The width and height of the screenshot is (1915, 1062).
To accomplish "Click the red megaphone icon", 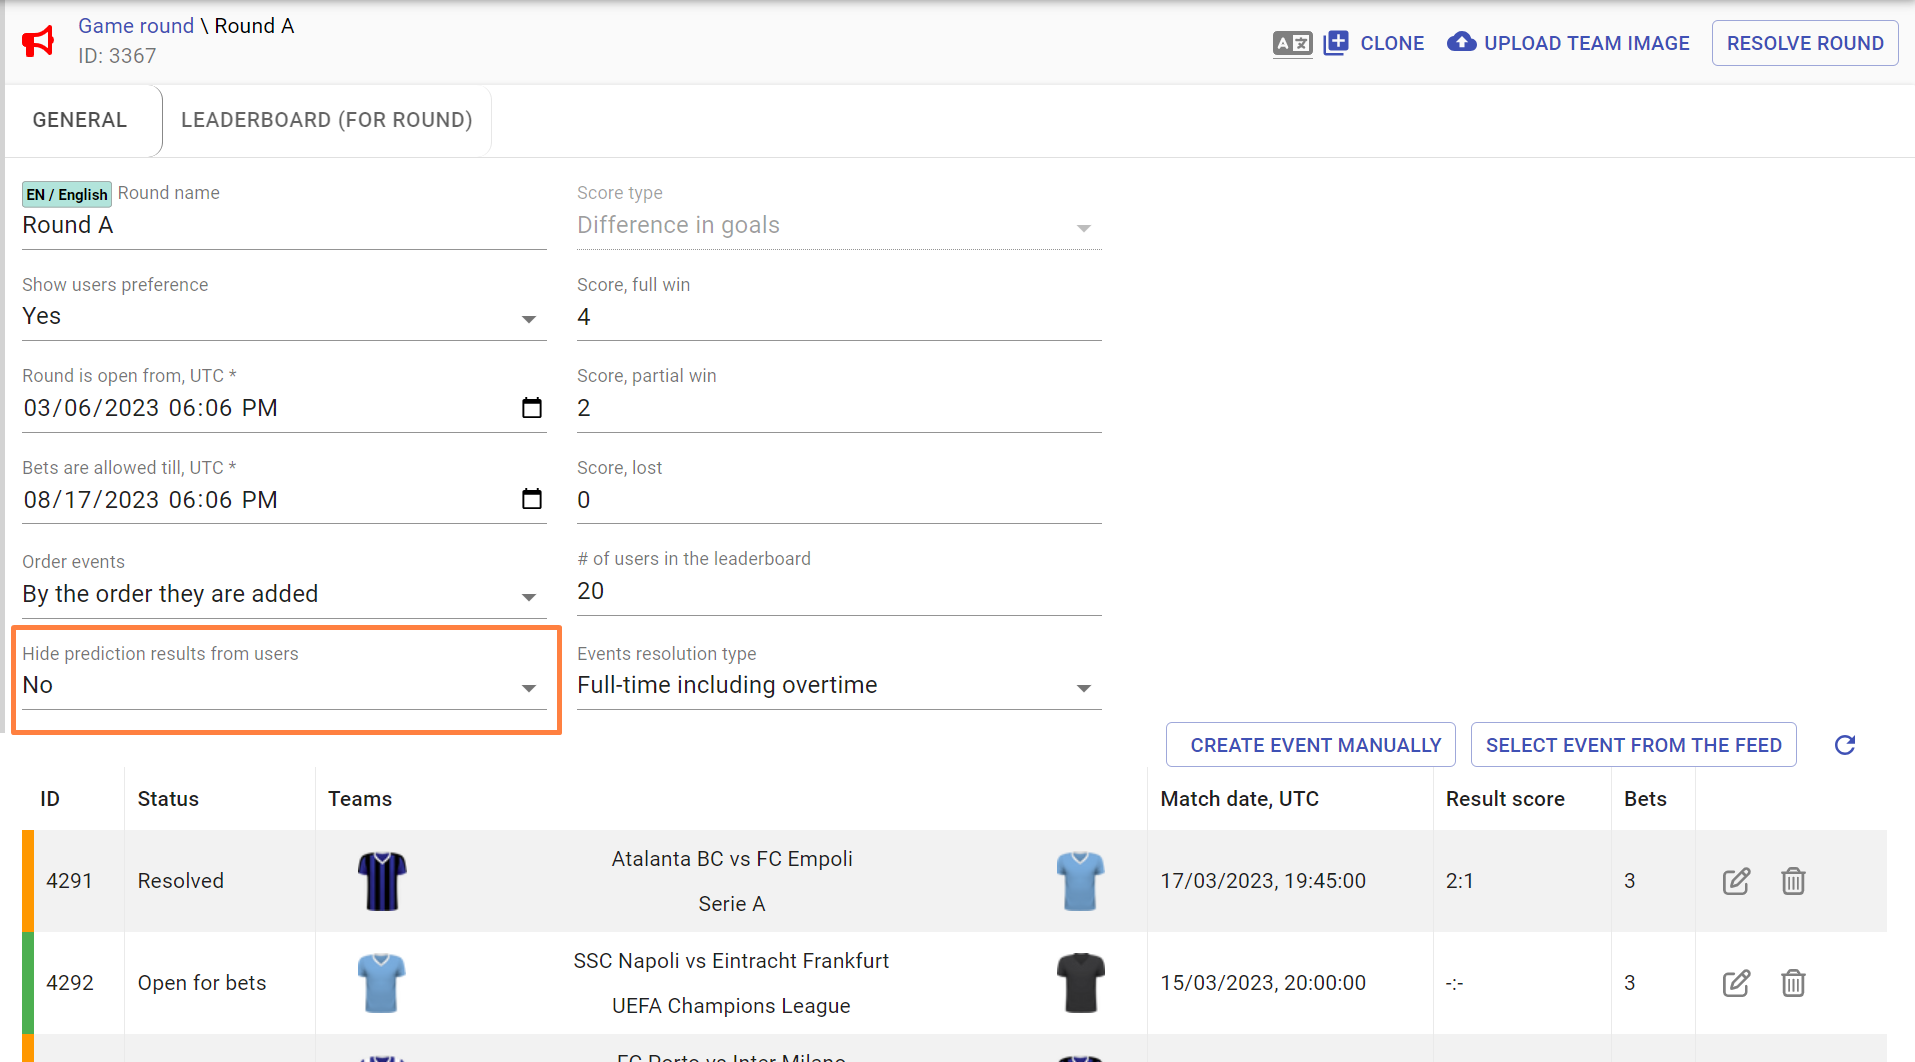I will 38,42.
